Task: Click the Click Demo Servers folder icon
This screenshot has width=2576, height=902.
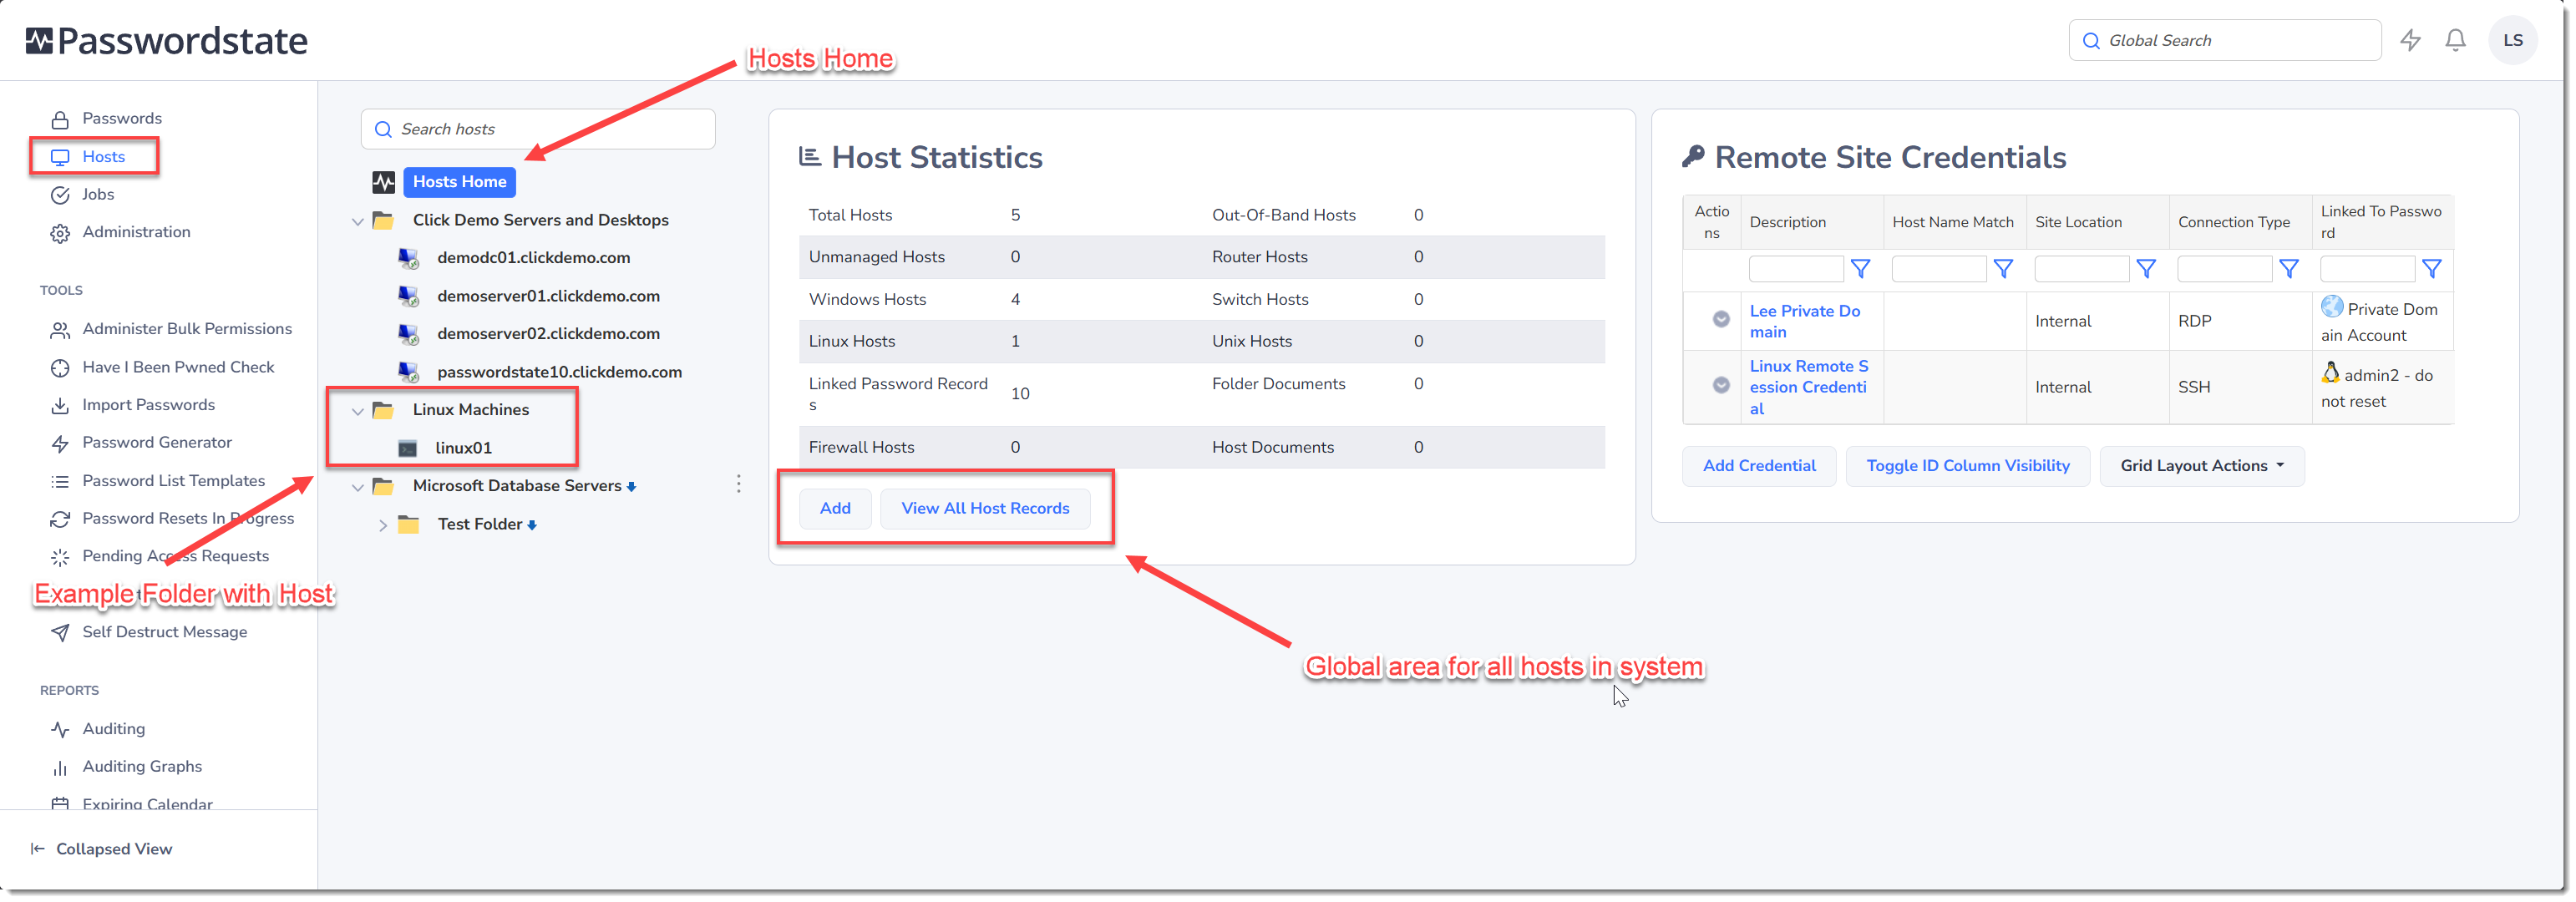Action: click(383, 220)
